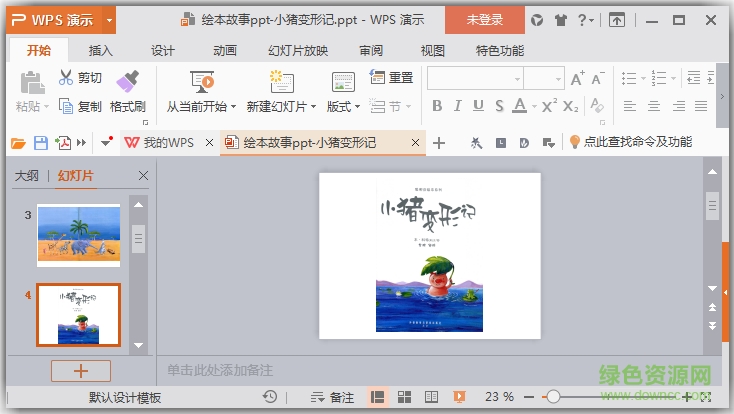This screenshot has width=734, height=414.
Task: Click the decrease indent icon
Action: click(693, 78)
